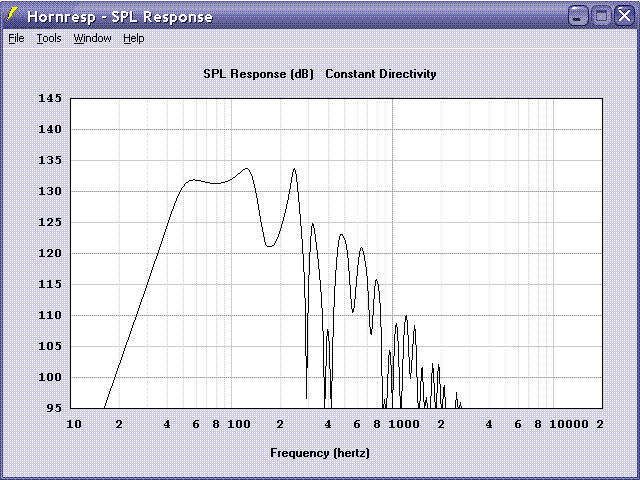Click the 1000 Hz x-axis label

(x=404, y=424)
